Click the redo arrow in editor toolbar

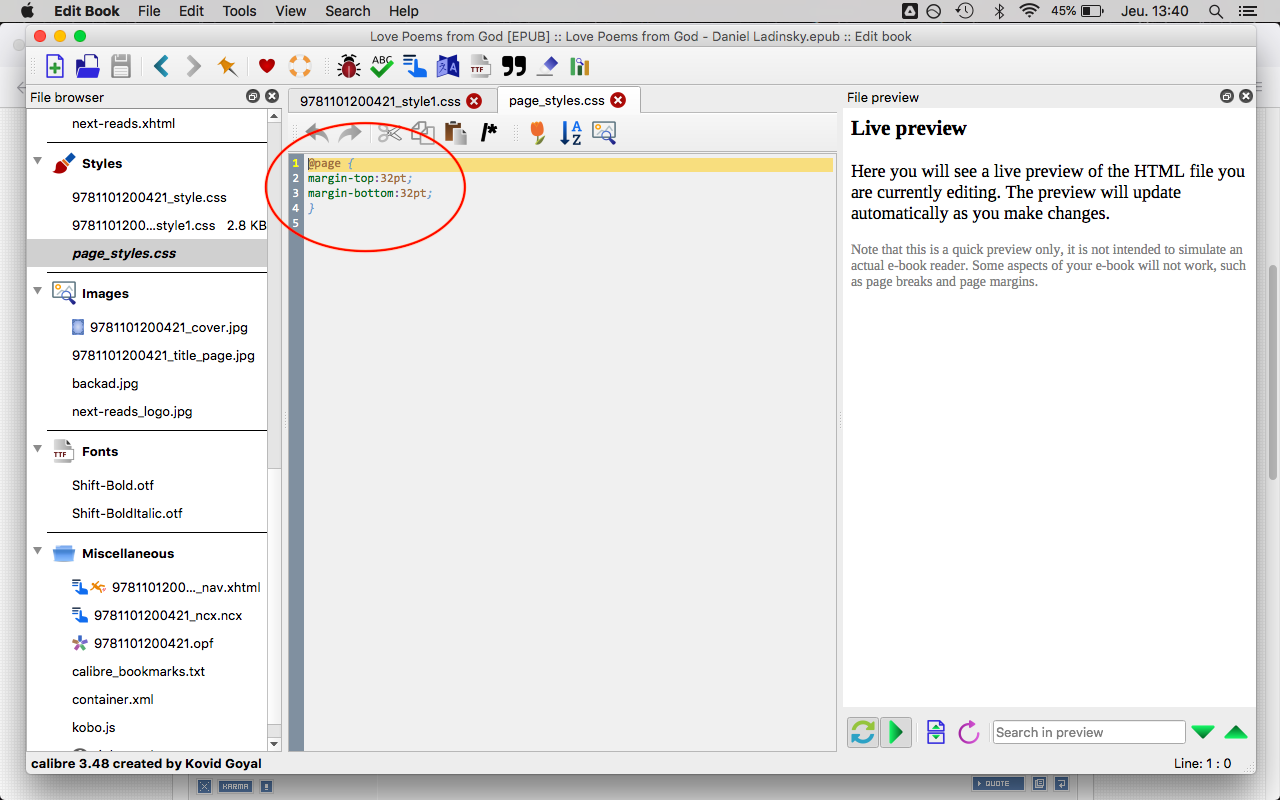[x=350, y=132]
